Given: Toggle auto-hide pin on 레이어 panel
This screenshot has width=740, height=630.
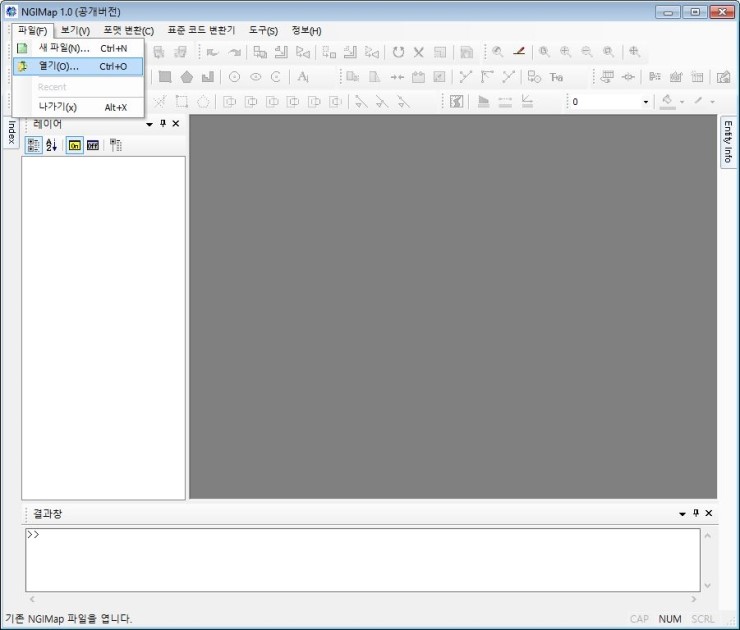Looking at the screenshot, I should coord(163,124).
